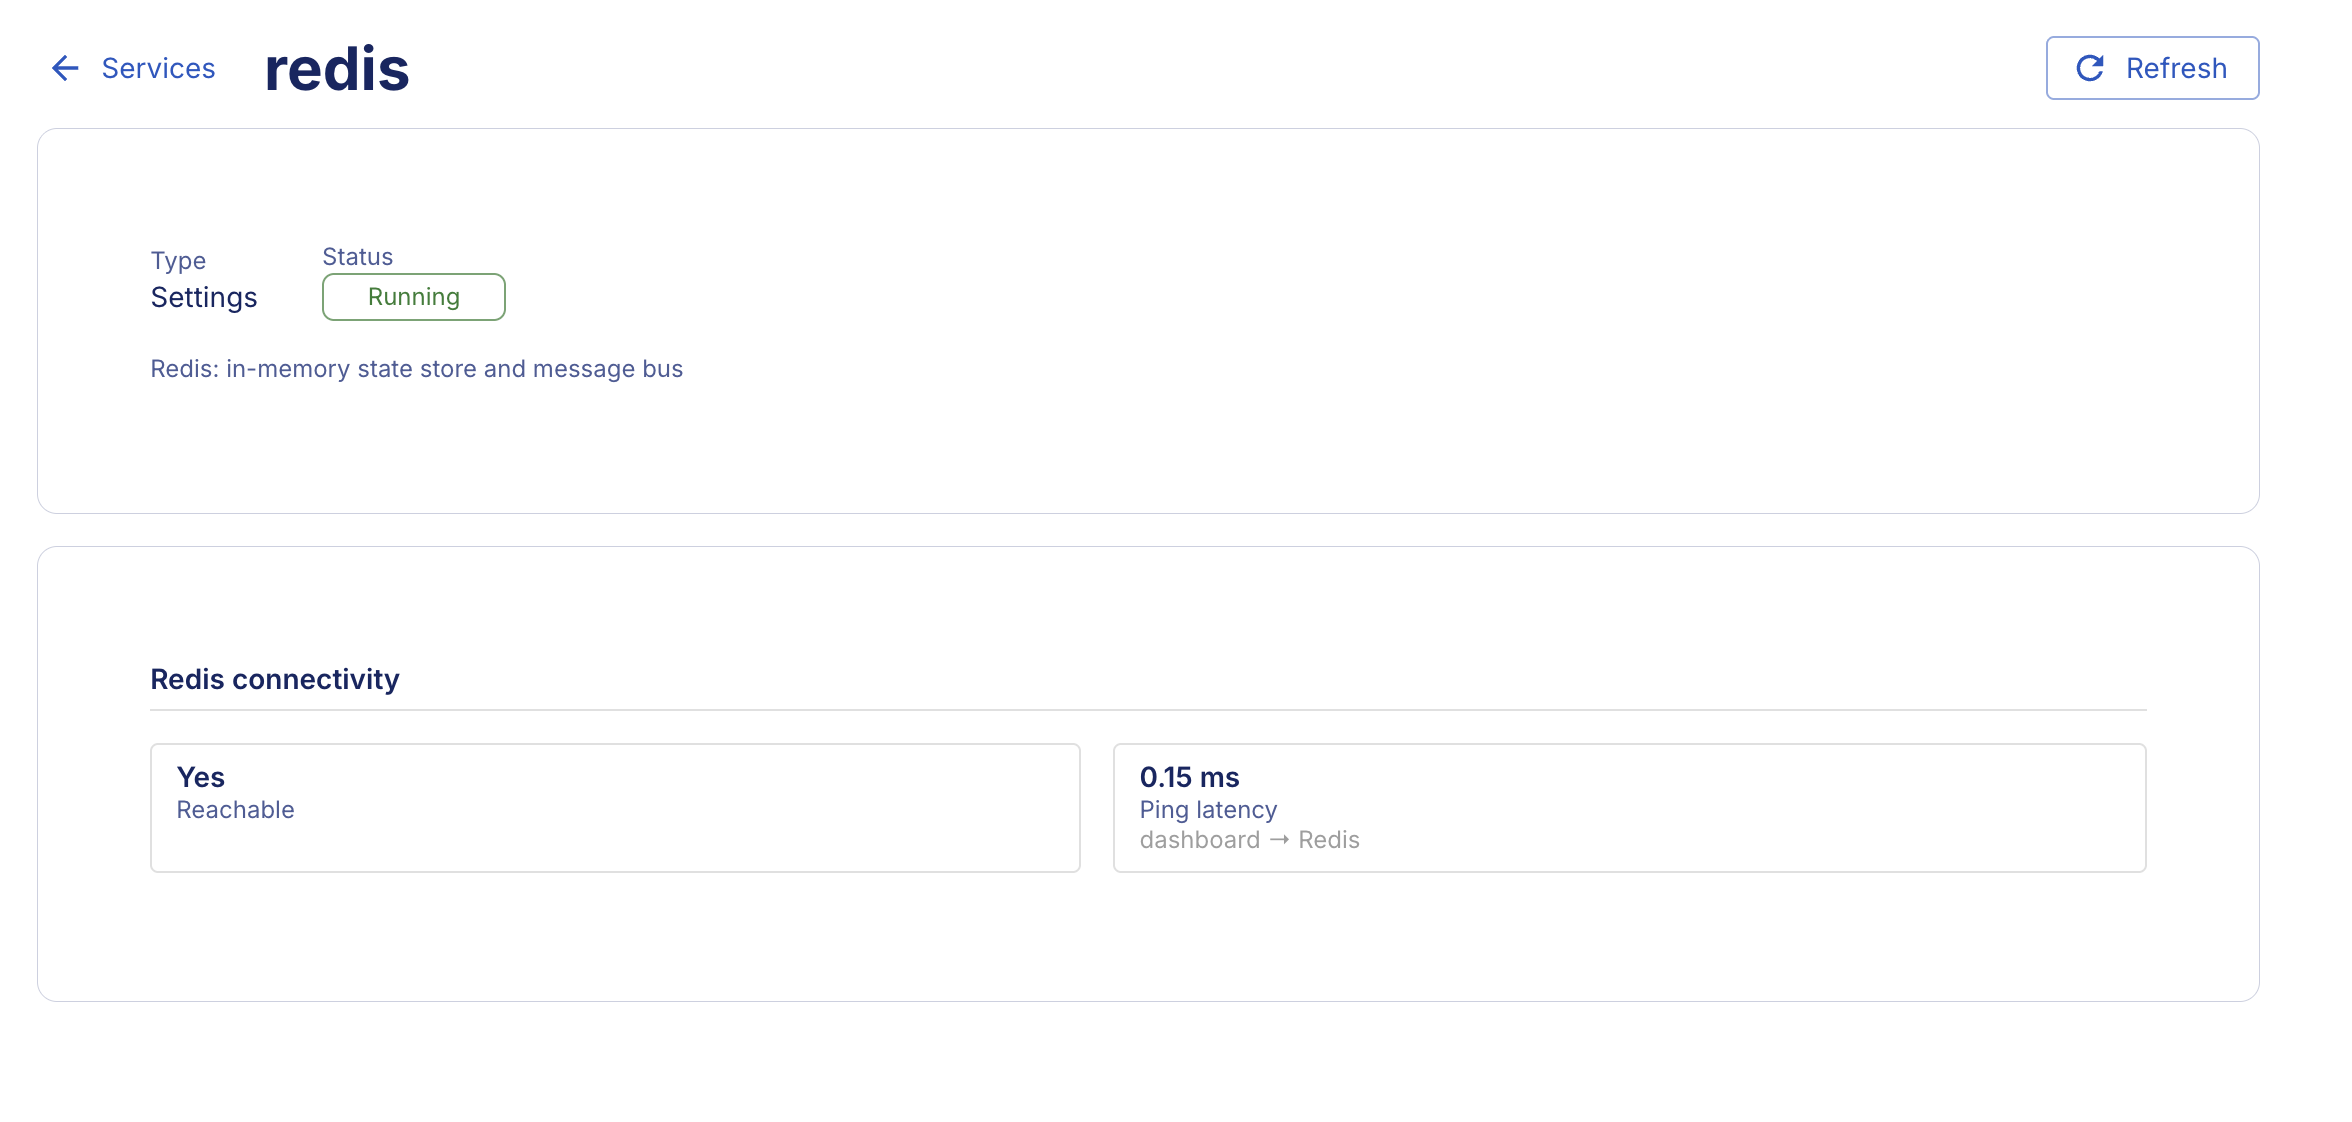The width and height of the screenshot is (2352, 1122).
Task: Select the redis page heading
Action: click(337, 69)
